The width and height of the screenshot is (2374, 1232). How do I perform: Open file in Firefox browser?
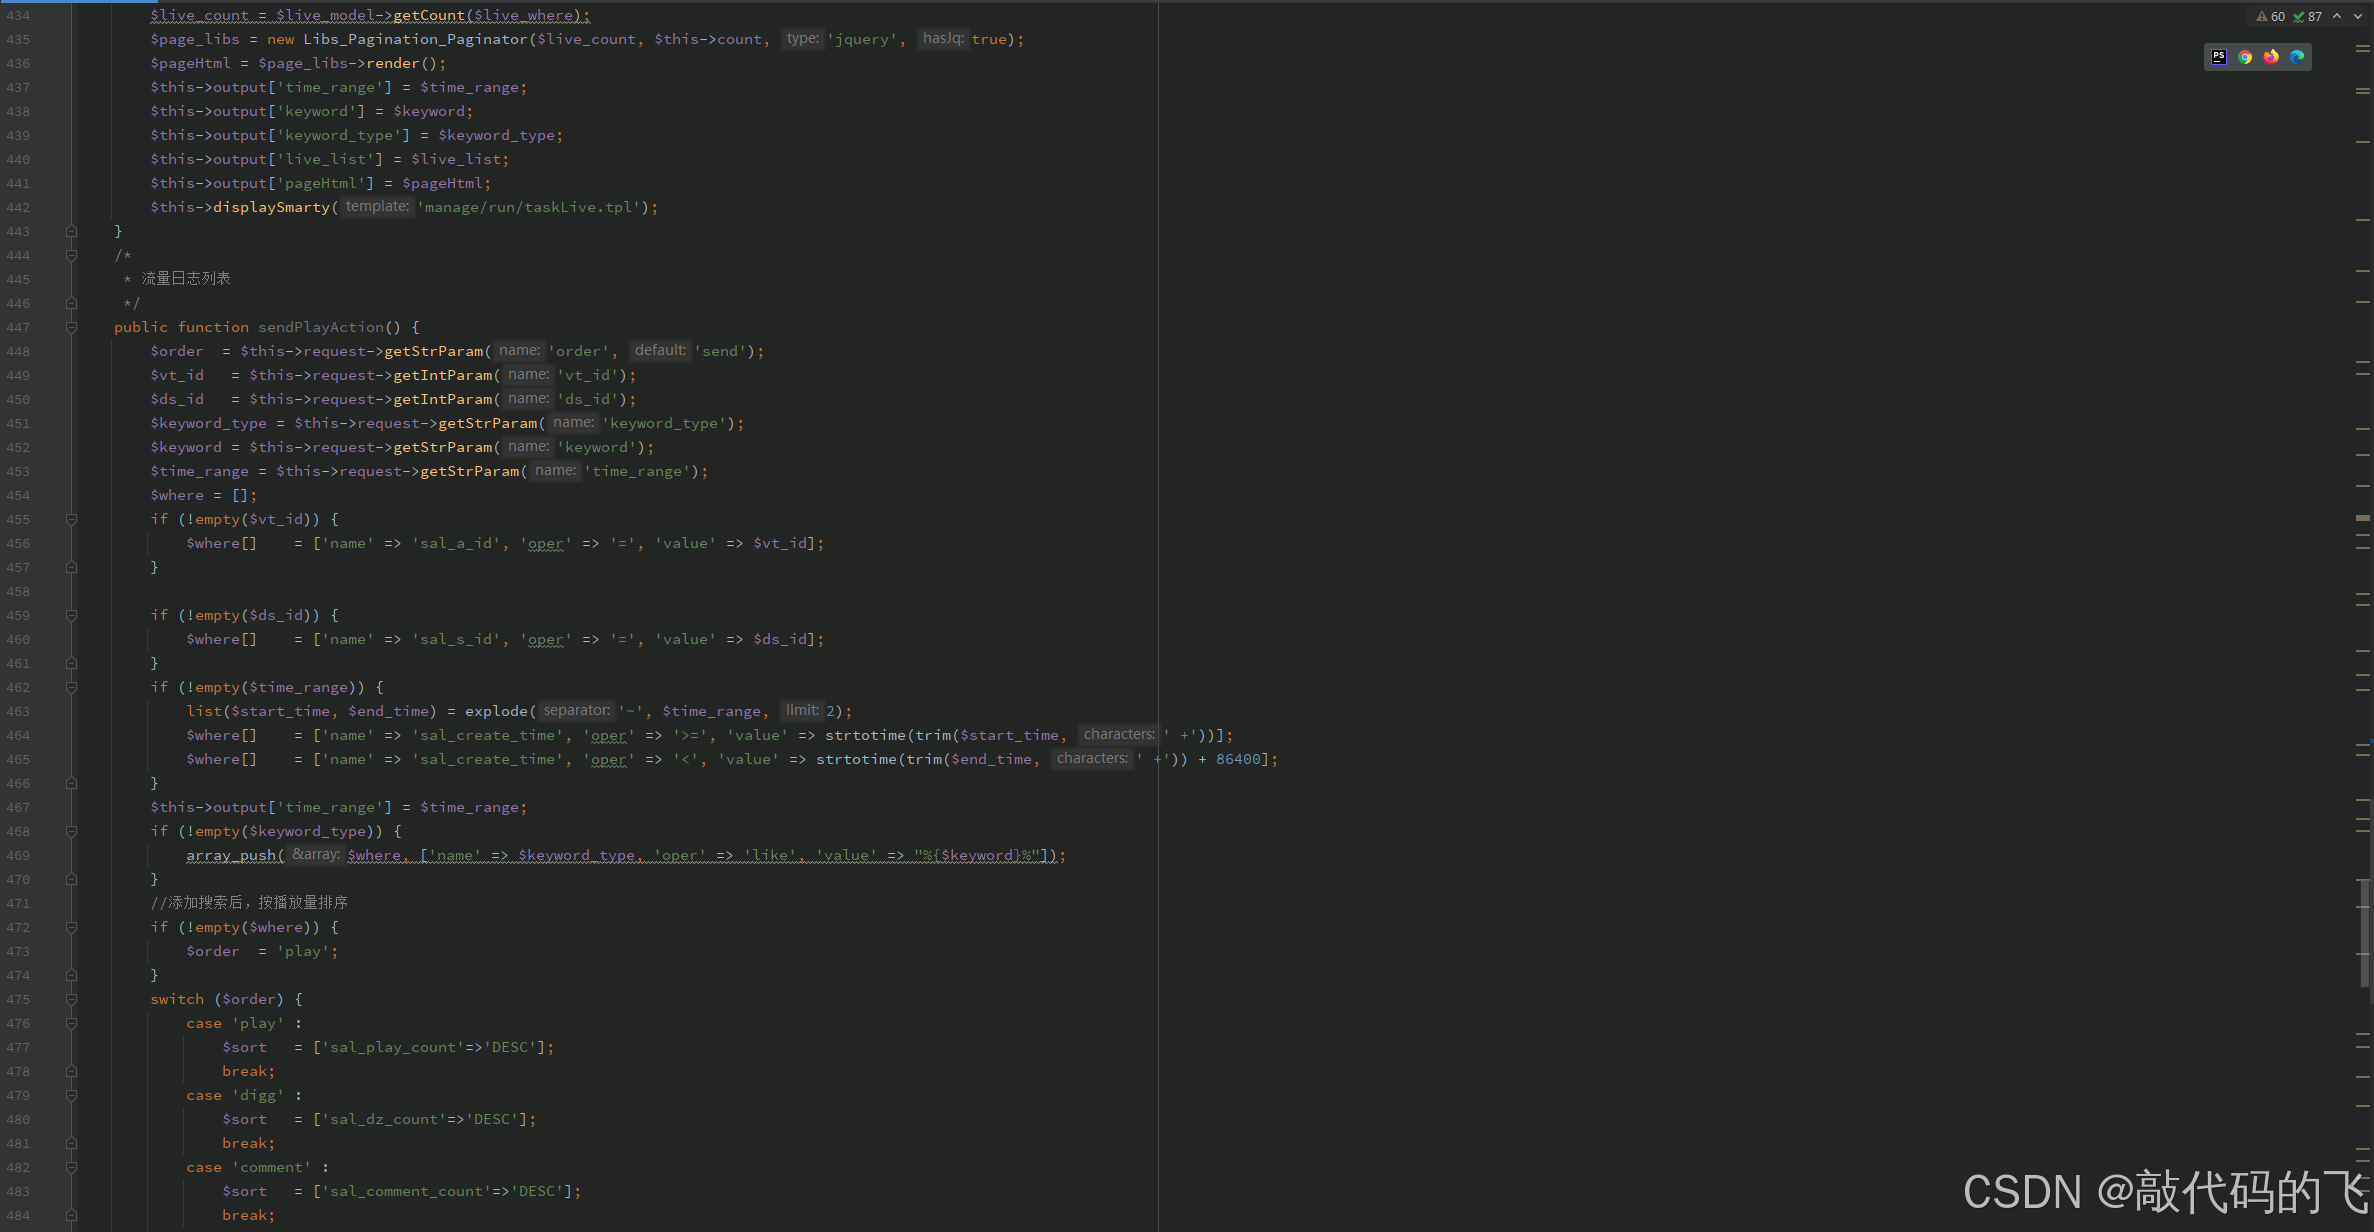coord(2271,57)
